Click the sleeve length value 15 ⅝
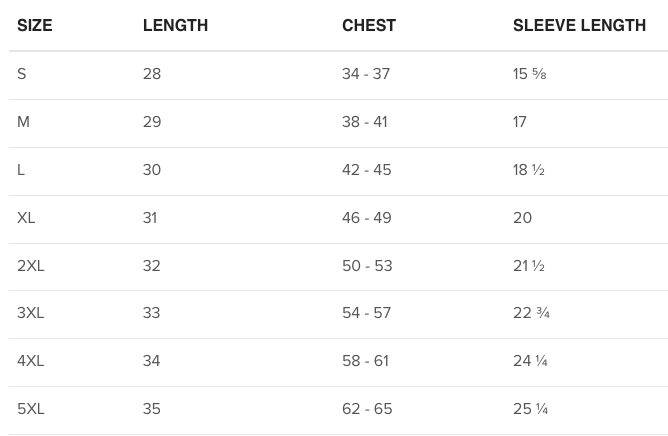The width and height of the screenshot is (668, 436). pyautogui.click(x=530, y=74)
